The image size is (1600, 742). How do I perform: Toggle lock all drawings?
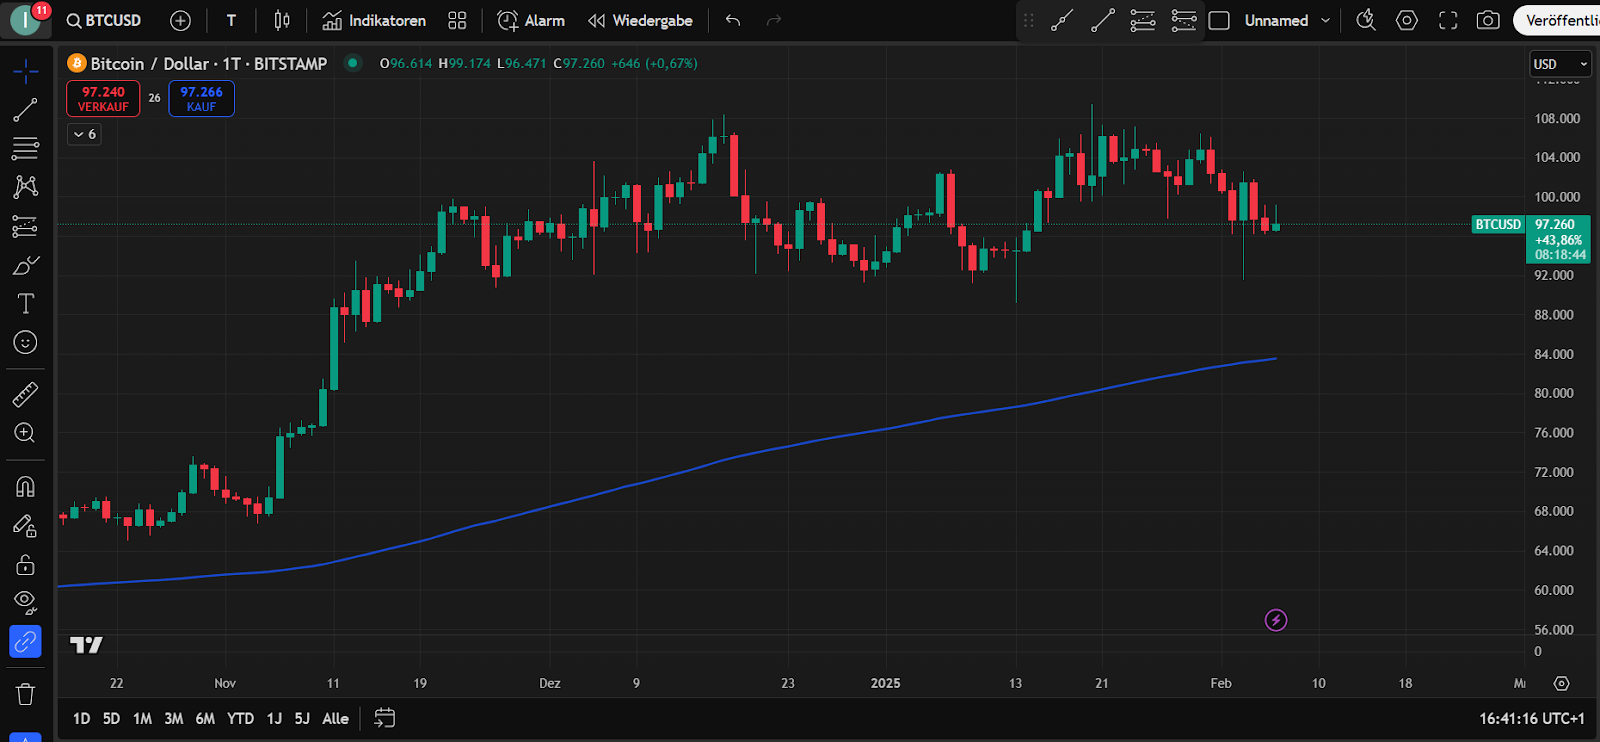26,565
